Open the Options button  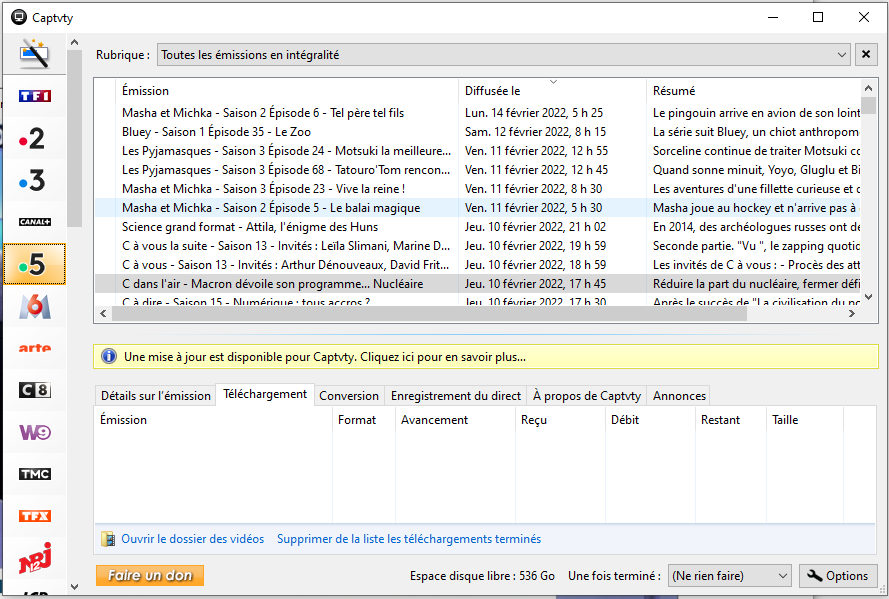[838, 576]
